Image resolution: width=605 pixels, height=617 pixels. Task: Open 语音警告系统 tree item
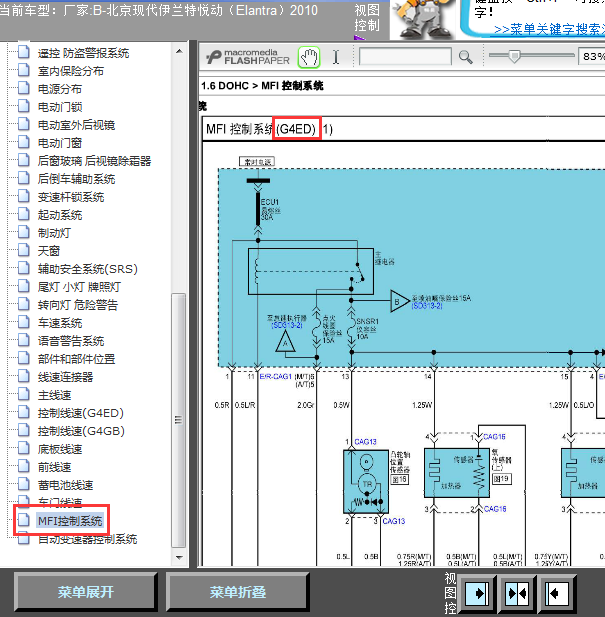click(x=71, y=341)
